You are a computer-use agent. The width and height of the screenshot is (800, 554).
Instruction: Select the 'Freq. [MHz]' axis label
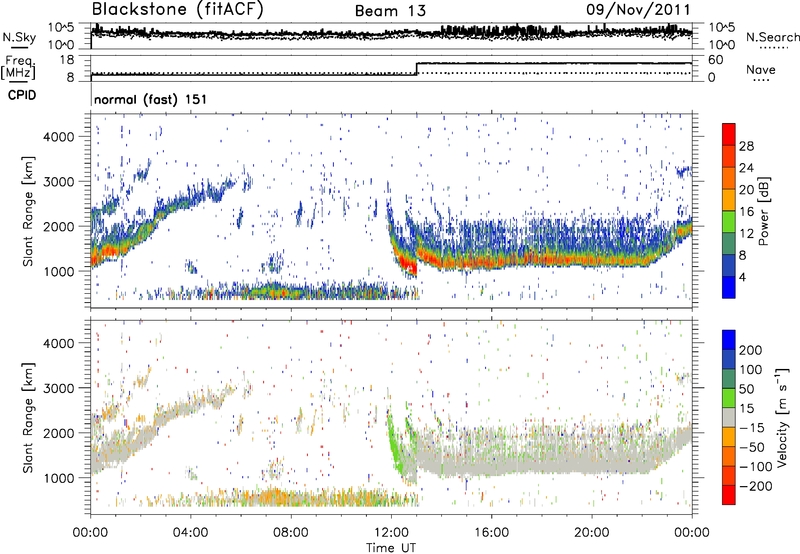(x=18, y=67)
